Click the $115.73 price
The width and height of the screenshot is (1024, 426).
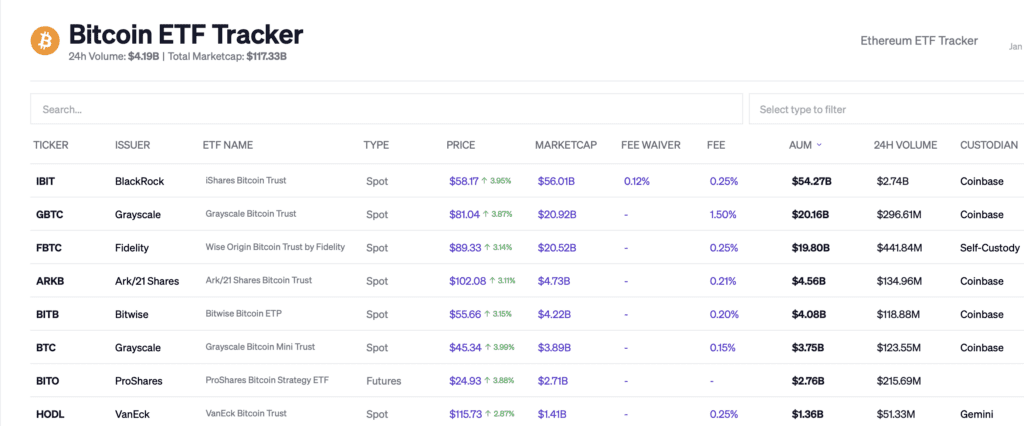coord(467,414)
